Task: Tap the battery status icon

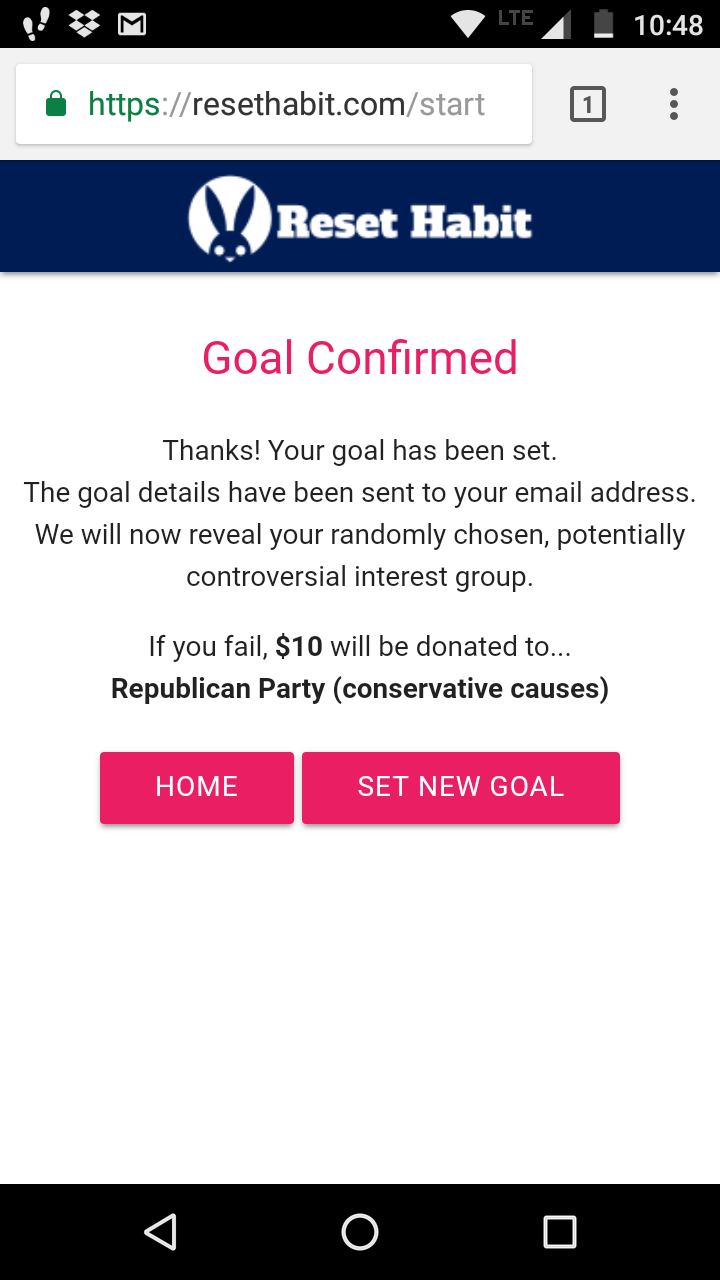Action: point(603,24)
